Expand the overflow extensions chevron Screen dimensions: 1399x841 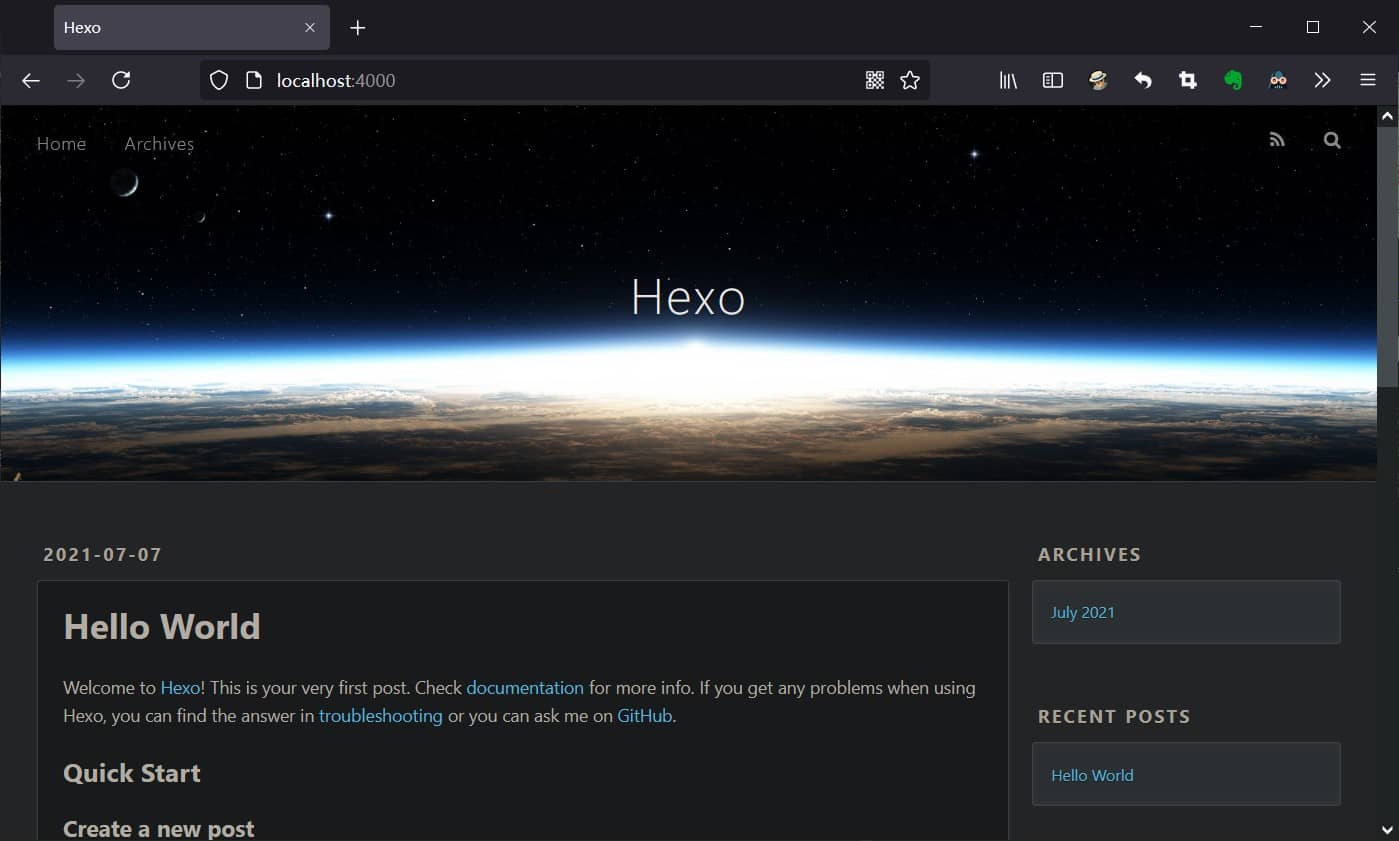[x=1322, y=81]
